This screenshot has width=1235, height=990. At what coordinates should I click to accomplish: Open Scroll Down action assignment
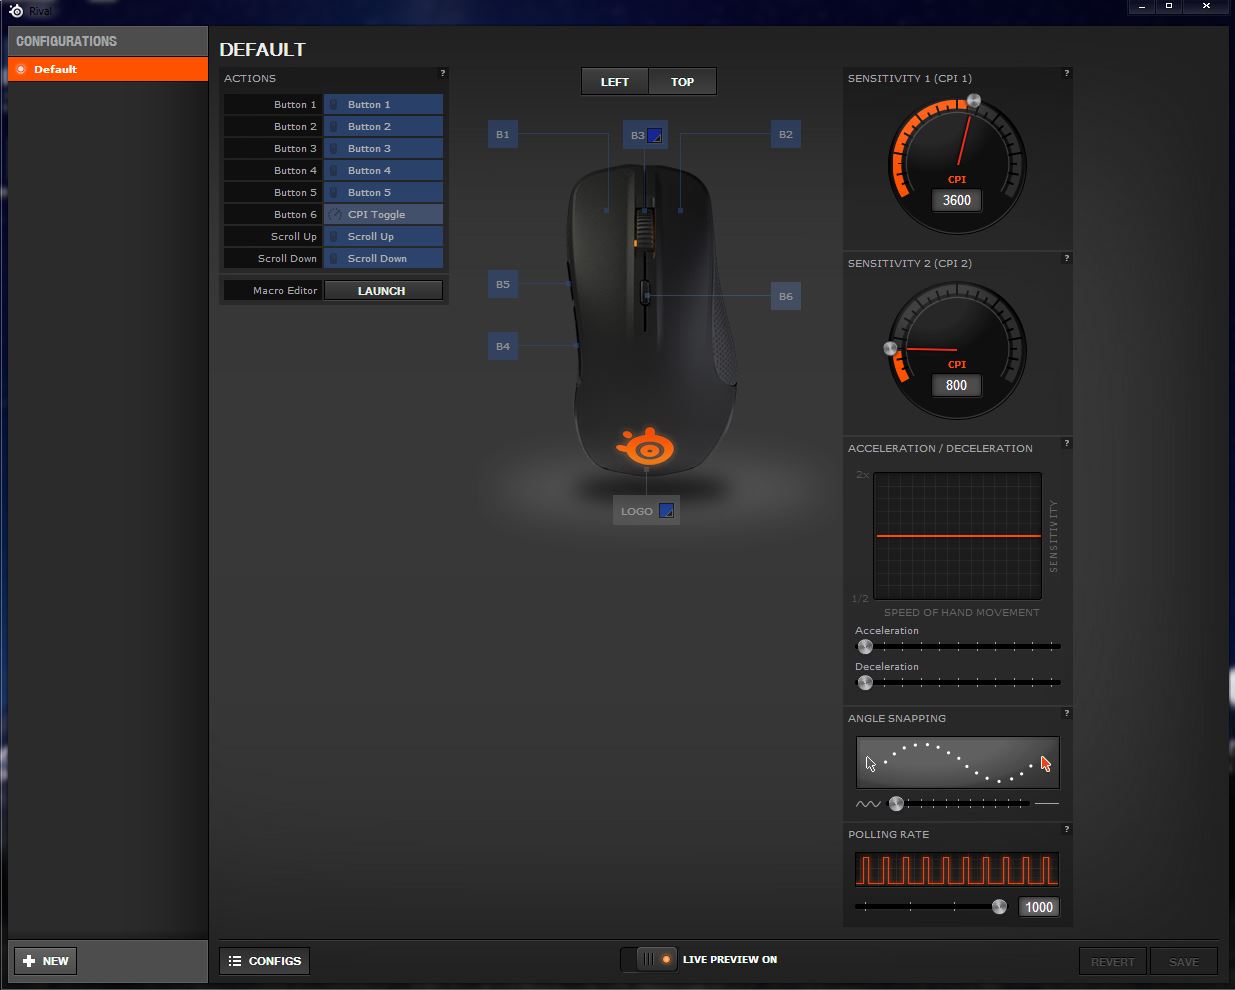pyautogui.click(x=383, y=258)
